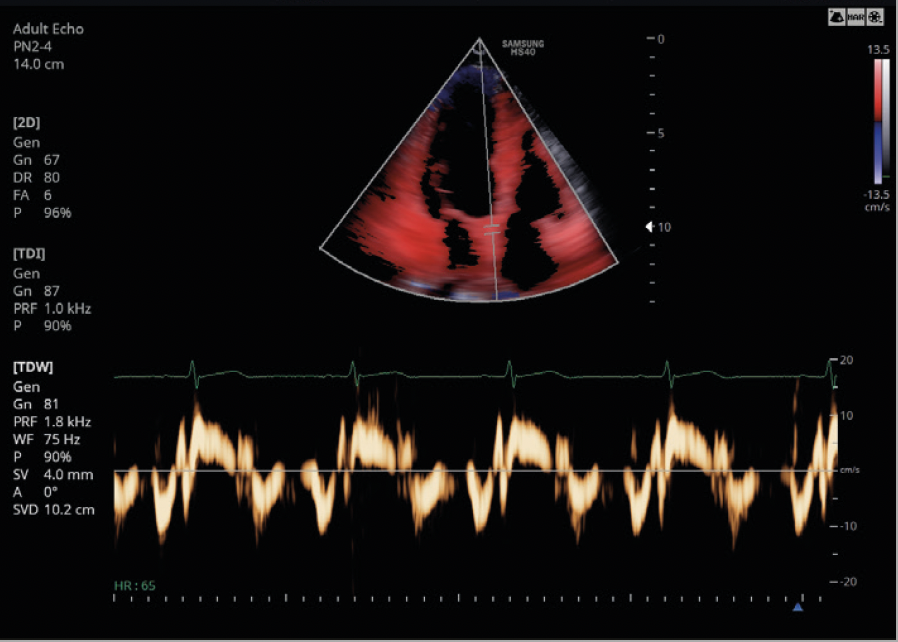Click the 'HR : 65' heart rate readout
This screenshot has width=898, height=642.
coord(135,585)
